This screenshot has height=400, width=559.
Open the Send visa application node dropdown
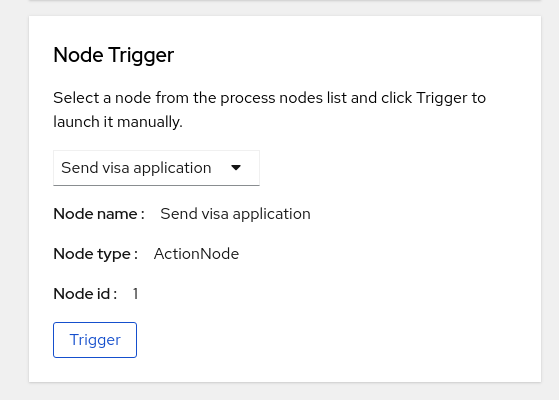coord(156,168)
